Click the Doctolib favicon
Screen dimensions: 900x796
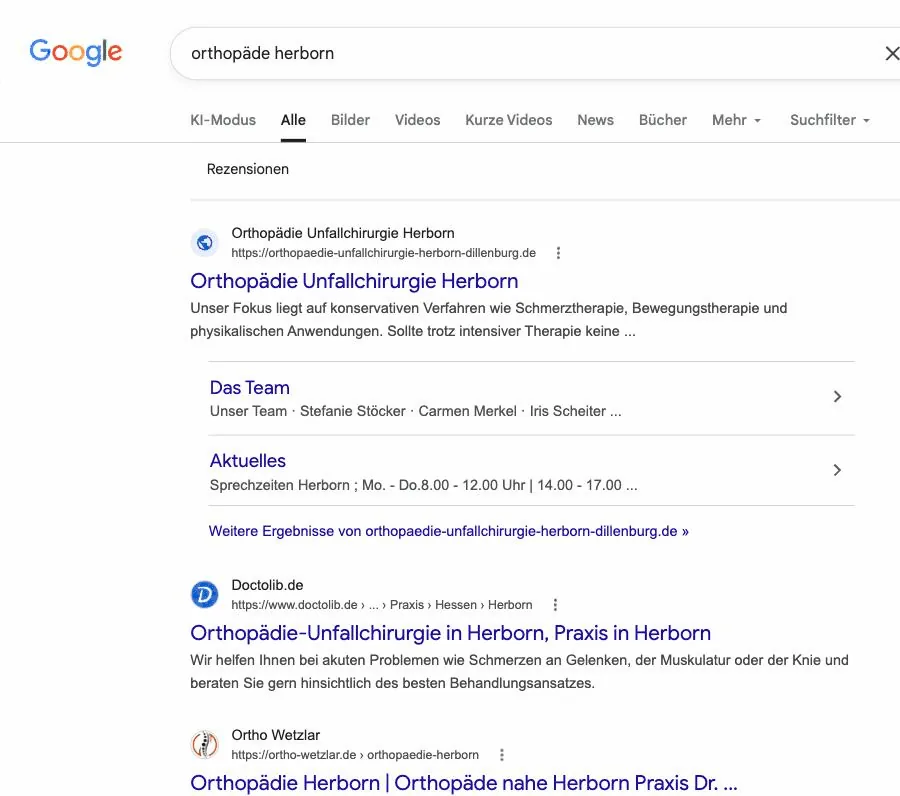(204, 595)
